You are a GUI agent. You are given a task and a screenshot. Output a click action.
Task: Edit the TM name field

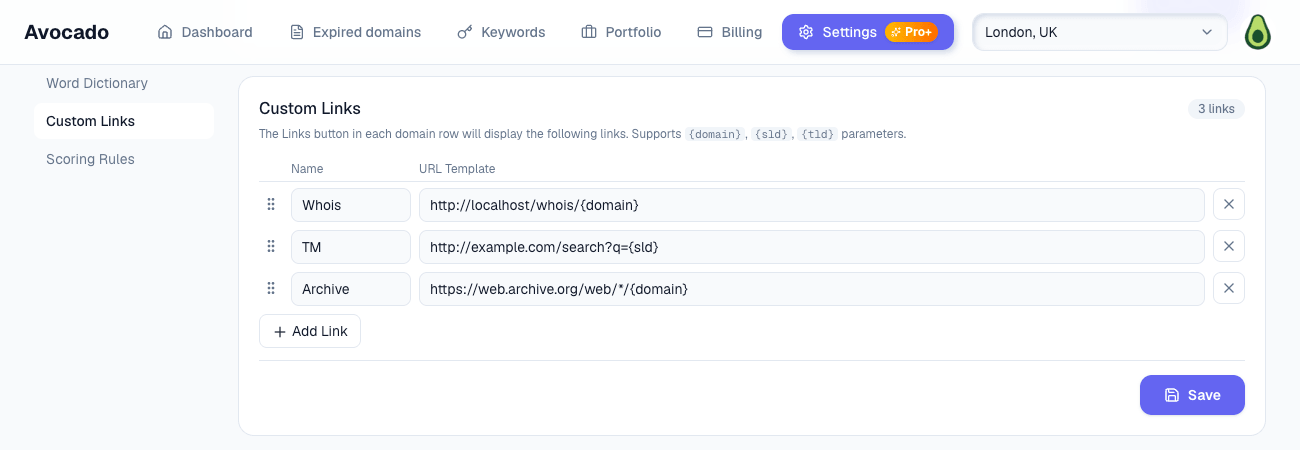click(351, 247)
